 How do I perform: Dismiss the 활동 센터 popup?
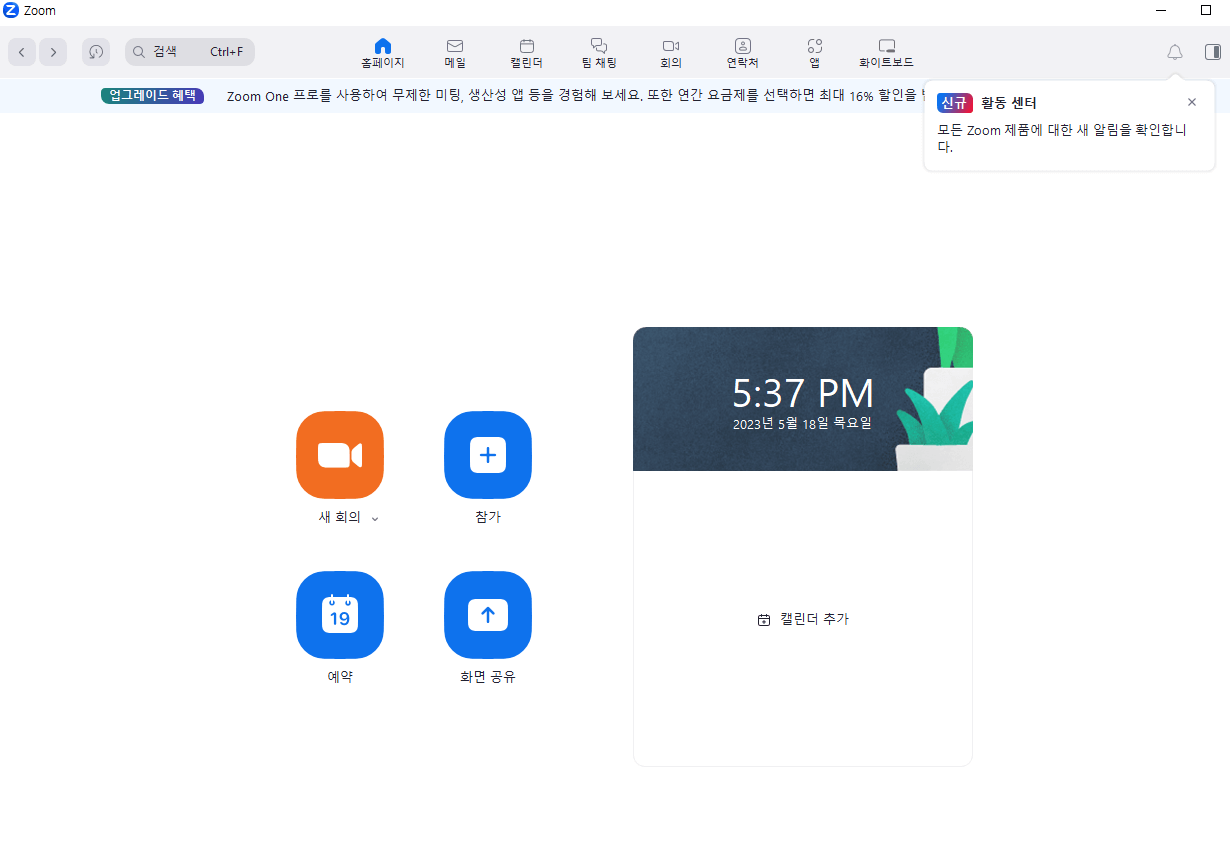click(1192, 102)
